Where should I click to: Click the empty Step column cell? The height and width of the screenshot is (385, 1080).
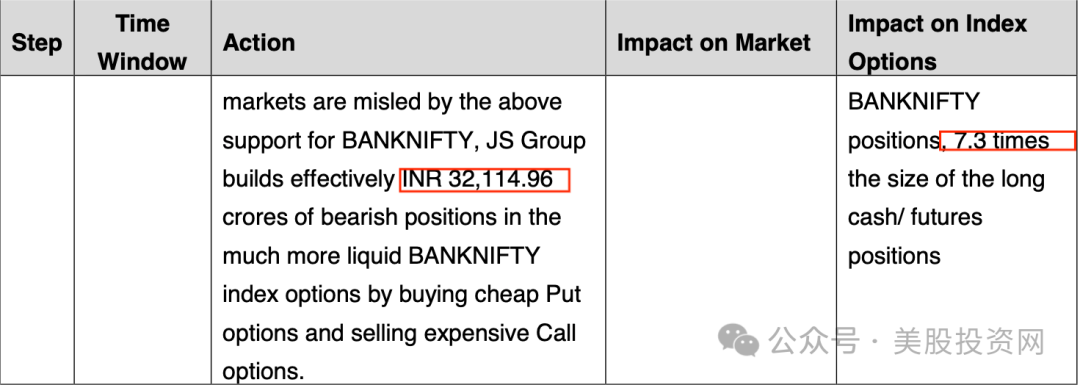tap(37, 229)
